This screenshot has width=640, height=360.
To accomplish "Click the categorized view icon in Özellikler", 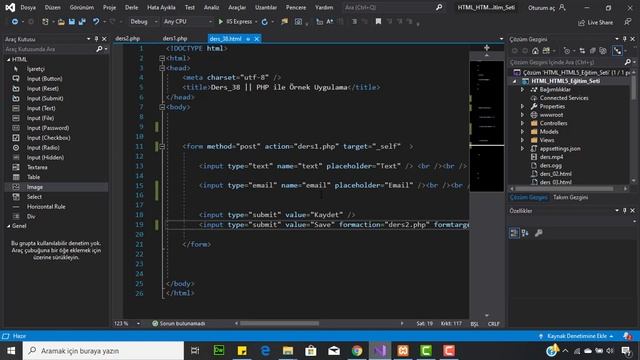I will pyautogui.click(x=514, y=233).
